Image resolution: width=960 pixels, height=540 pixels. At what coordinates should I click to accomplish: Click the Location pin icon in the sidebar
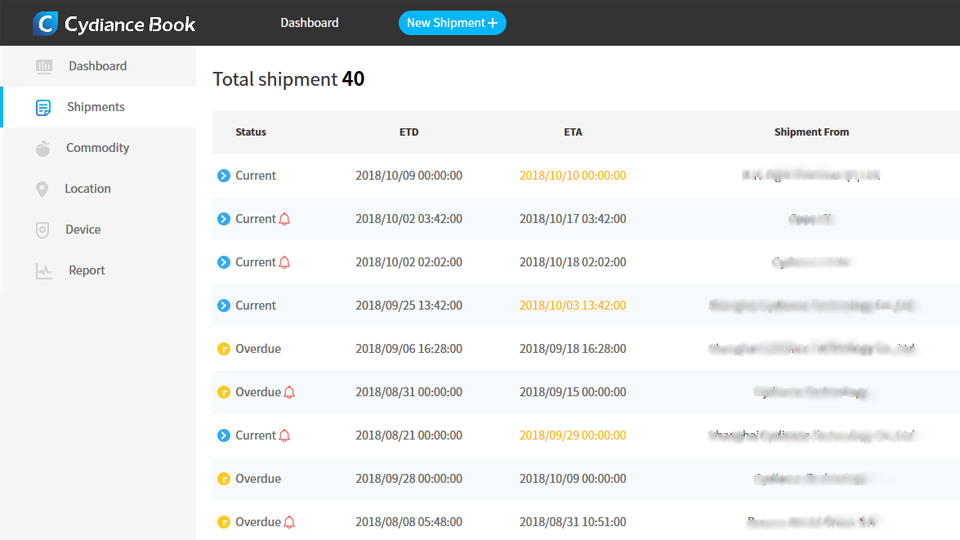(42, 189)
